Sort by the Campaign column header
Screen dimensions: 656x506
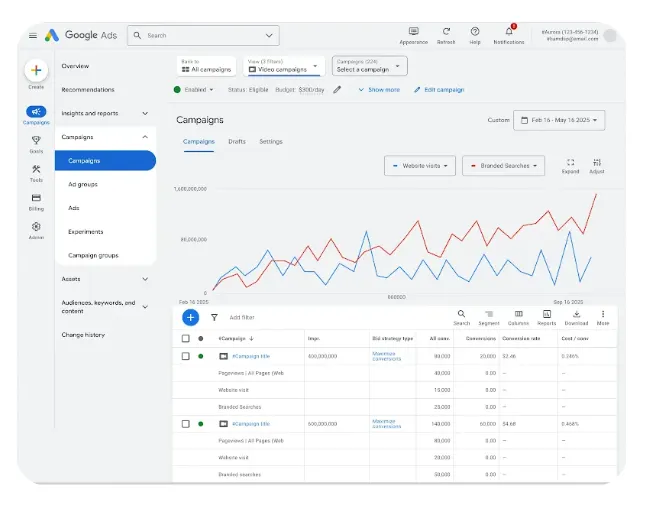(x=236, y=338)
